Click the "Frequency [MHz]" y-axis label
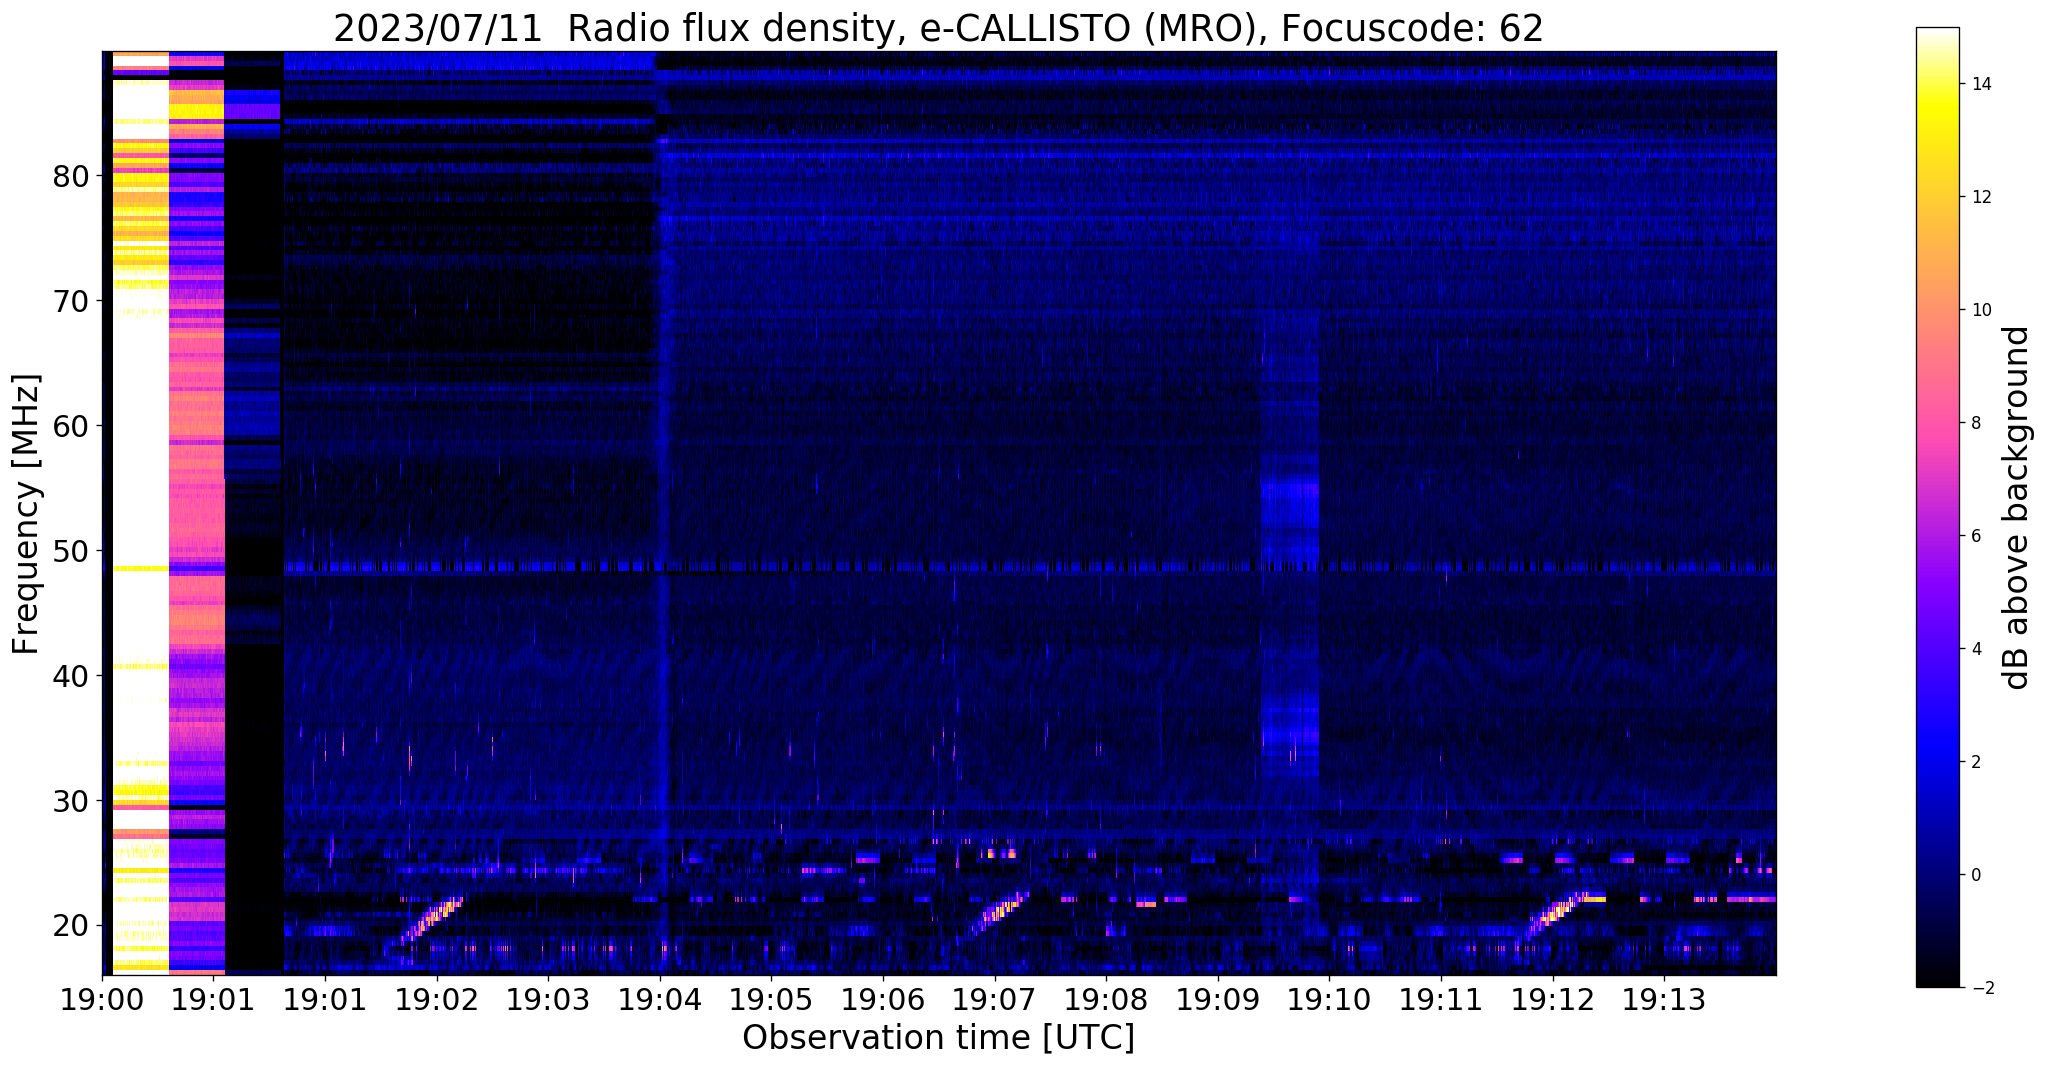Viewport: 2047px width, 1067px height. click(x=27, y=514)
